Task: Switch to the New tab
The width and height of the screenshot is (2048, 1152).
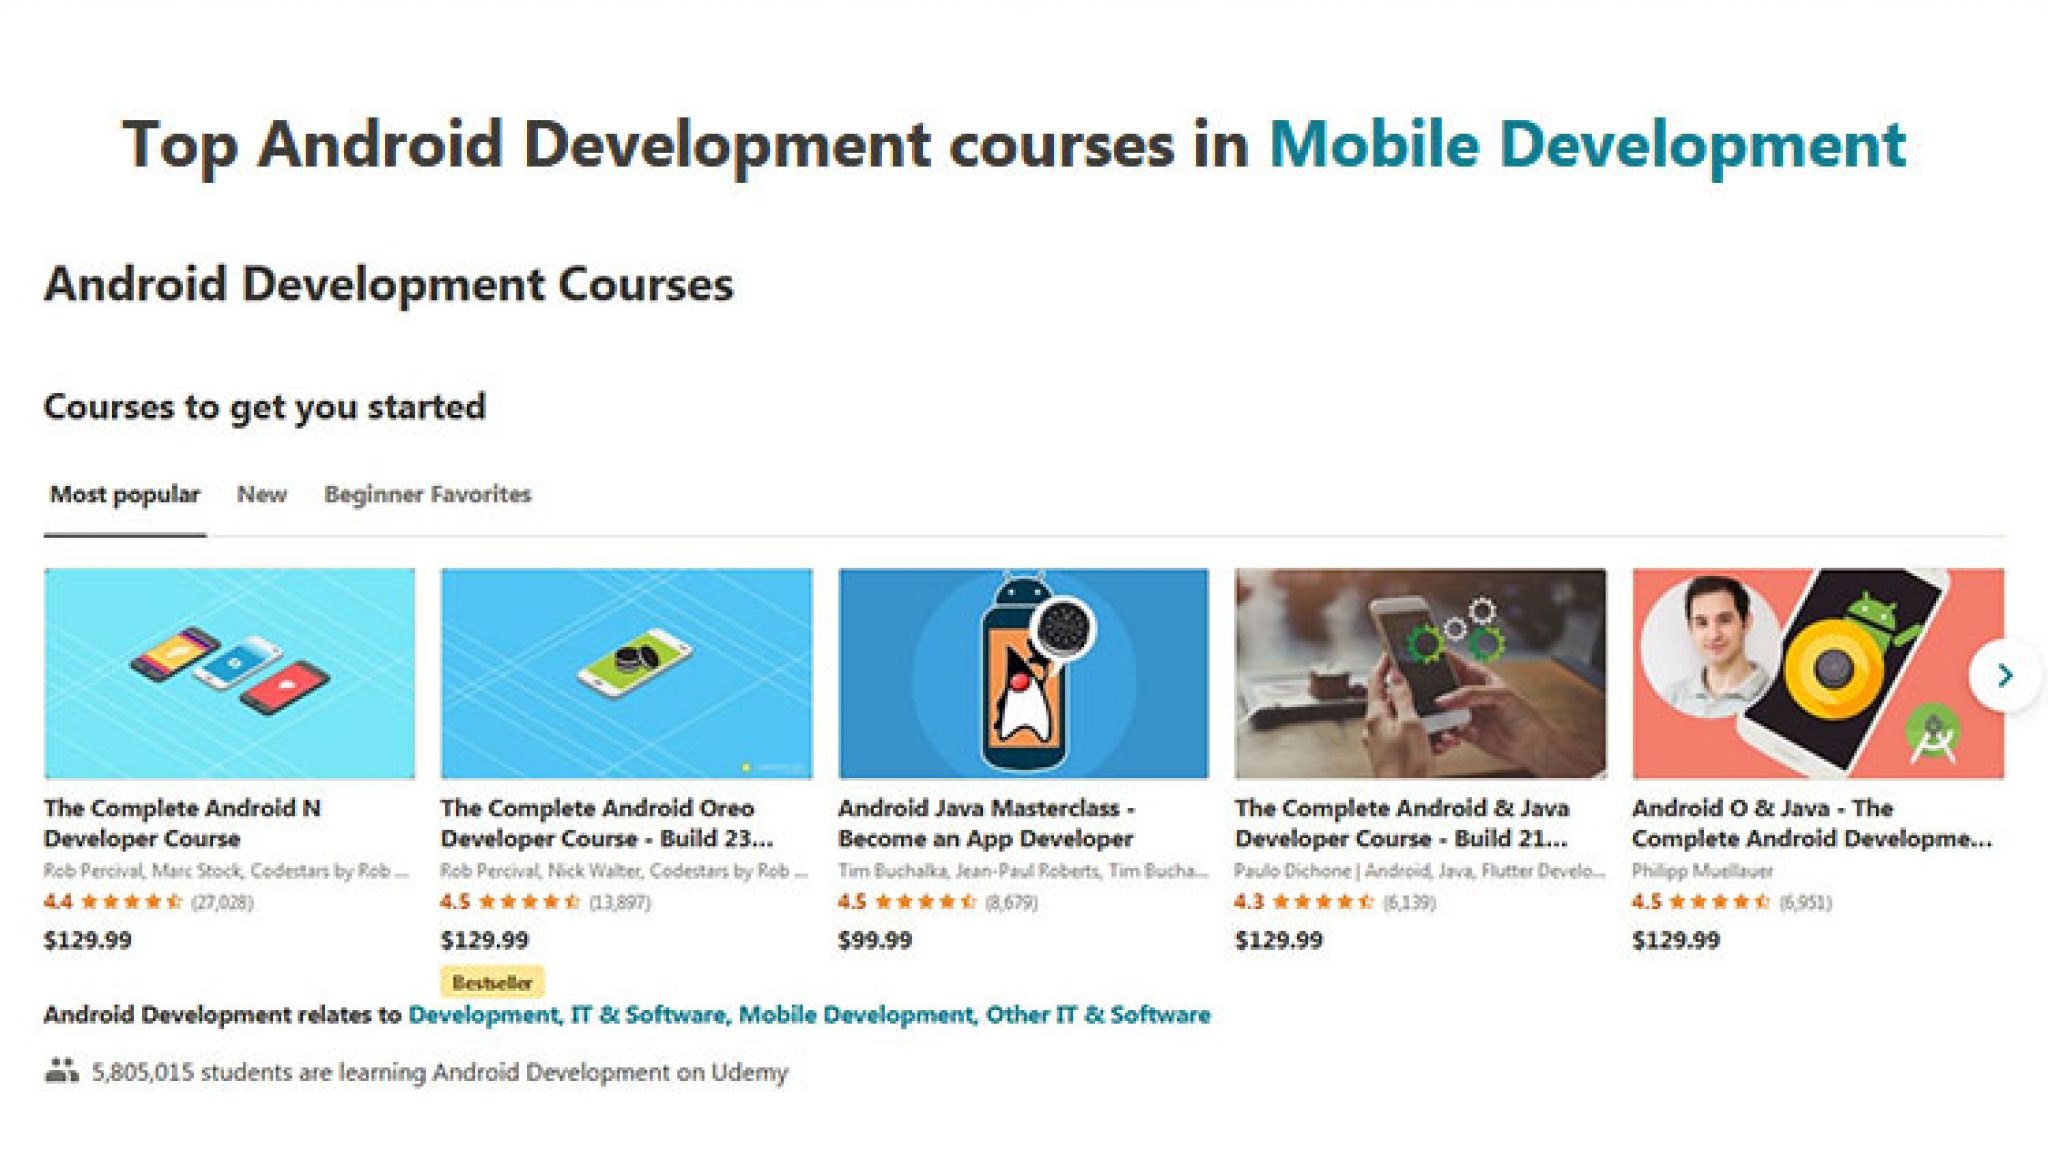Action: pos(262,495)
